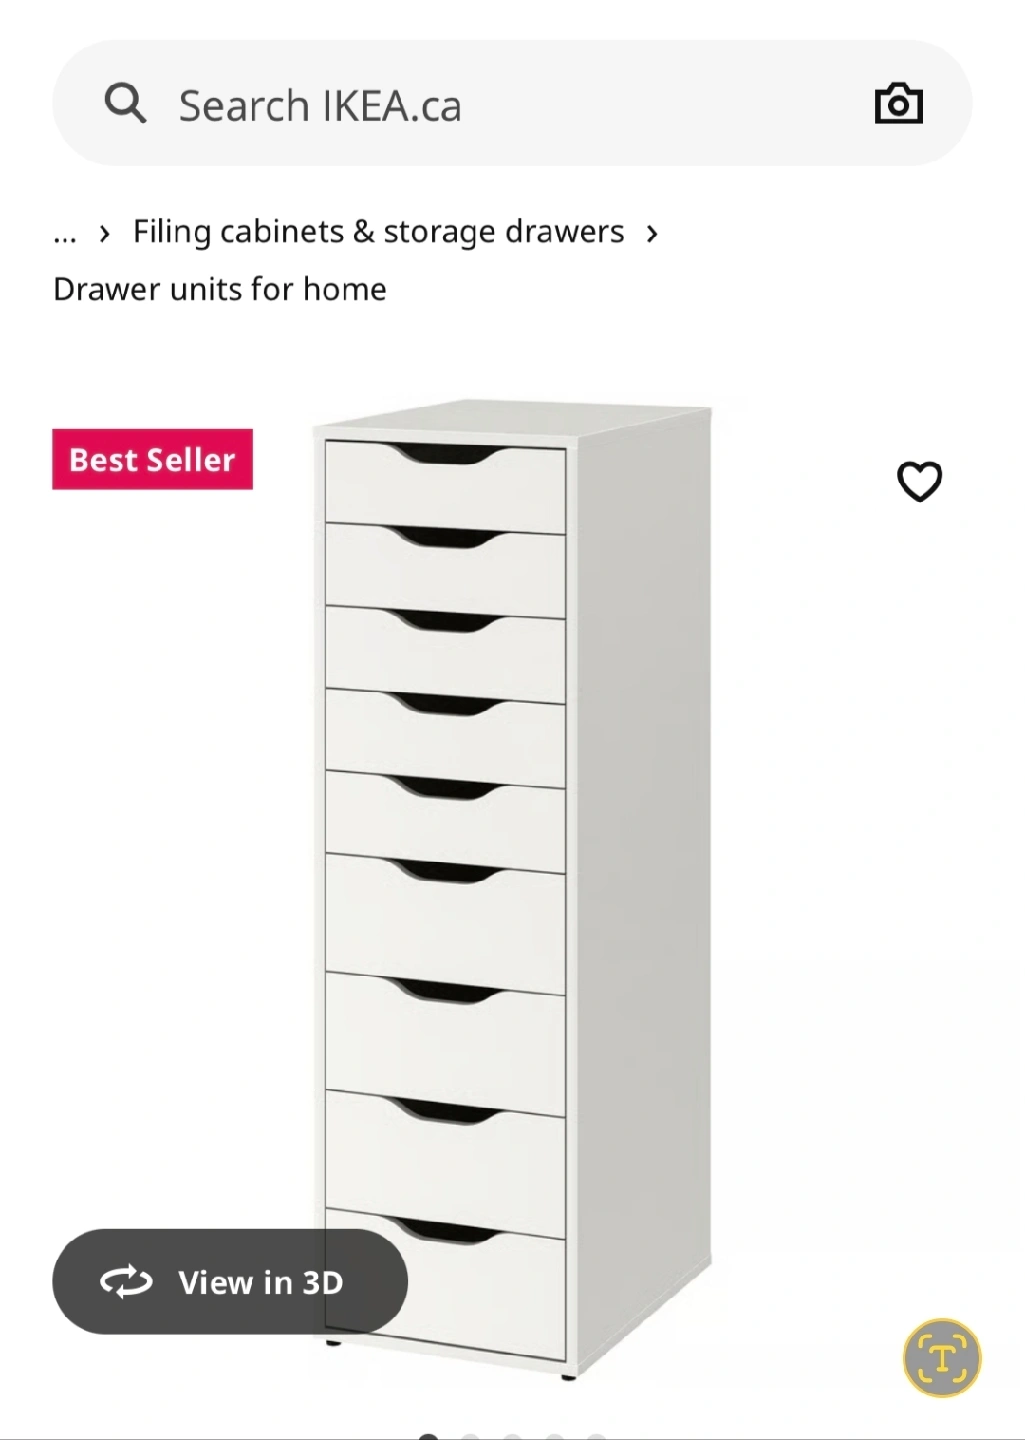Tap the yellow text-scan floating icon
This screenshot has width=1025, height=1440.
(942, 1357)
